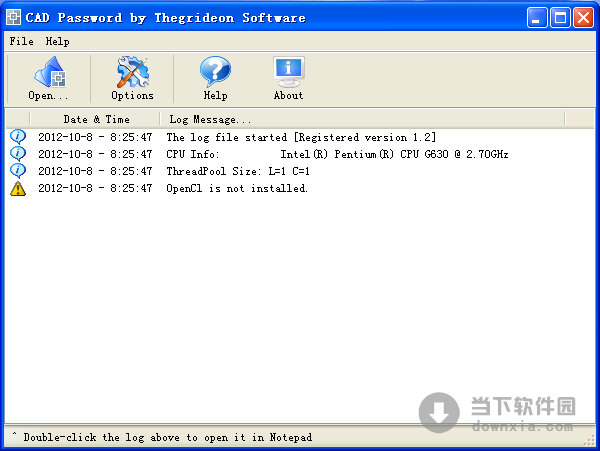The width and height of the screenshot is (600, 451).
Task: Select the 'ThreadPool Size: L=1 C=1' message
Action: [x=238, y=171]
